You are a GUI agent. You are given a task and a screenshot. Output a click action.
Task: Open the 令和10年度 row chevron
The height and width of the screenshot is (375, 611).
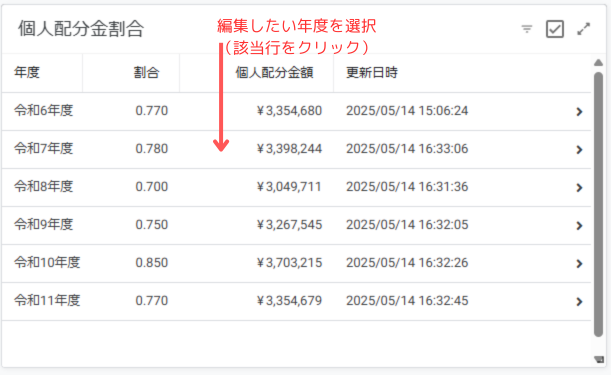[x=579, y=264]
